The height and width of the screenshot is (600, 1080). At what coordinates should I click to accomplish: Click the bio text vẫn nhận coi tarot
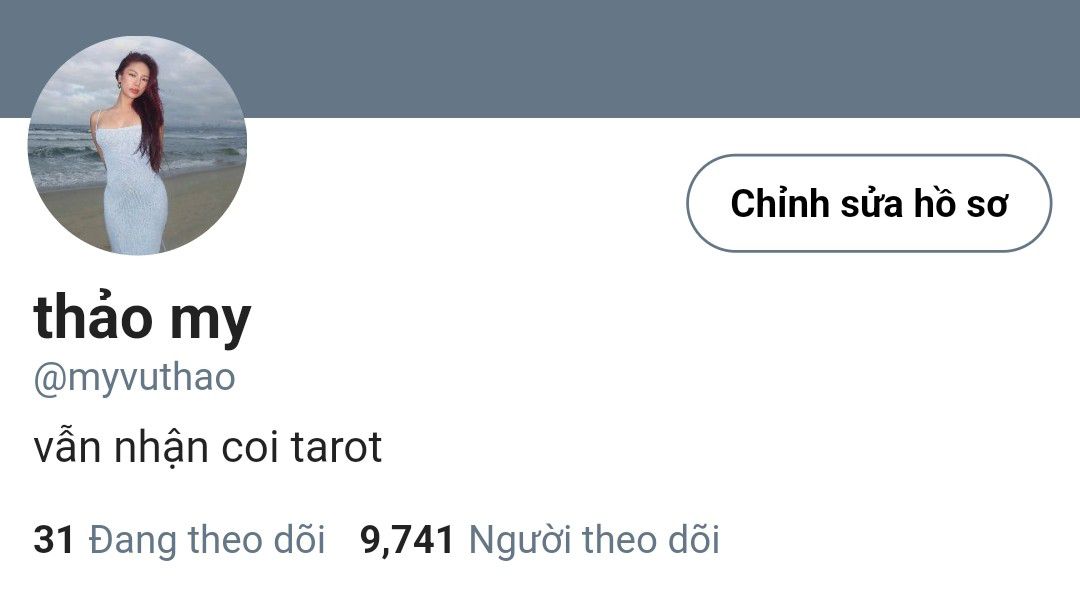(x=207, y=448)
